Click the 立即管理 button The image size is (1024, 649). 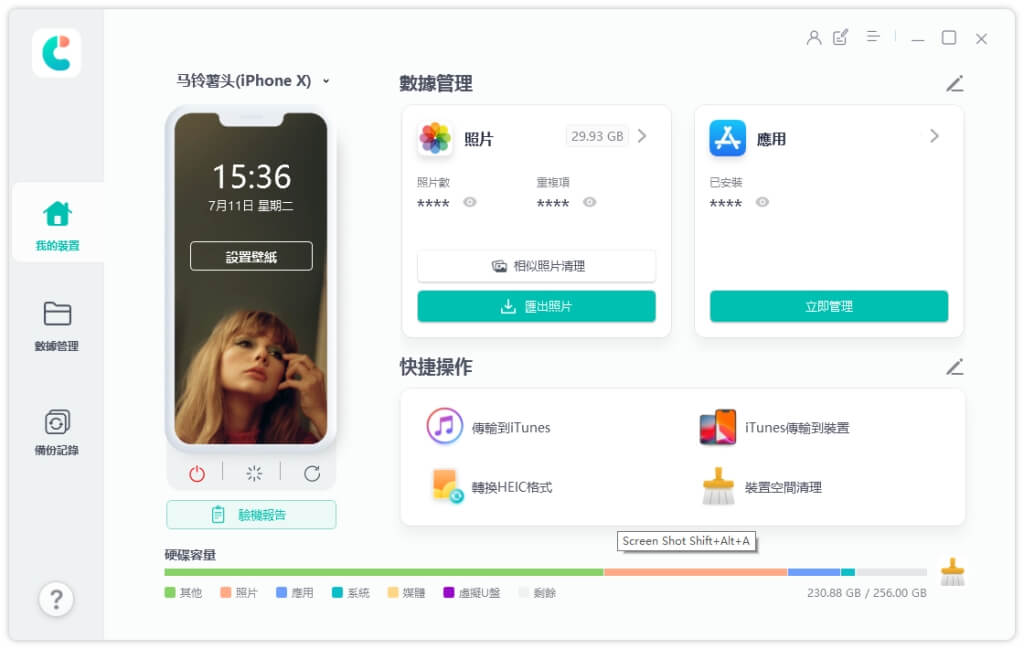pos(829,306)
